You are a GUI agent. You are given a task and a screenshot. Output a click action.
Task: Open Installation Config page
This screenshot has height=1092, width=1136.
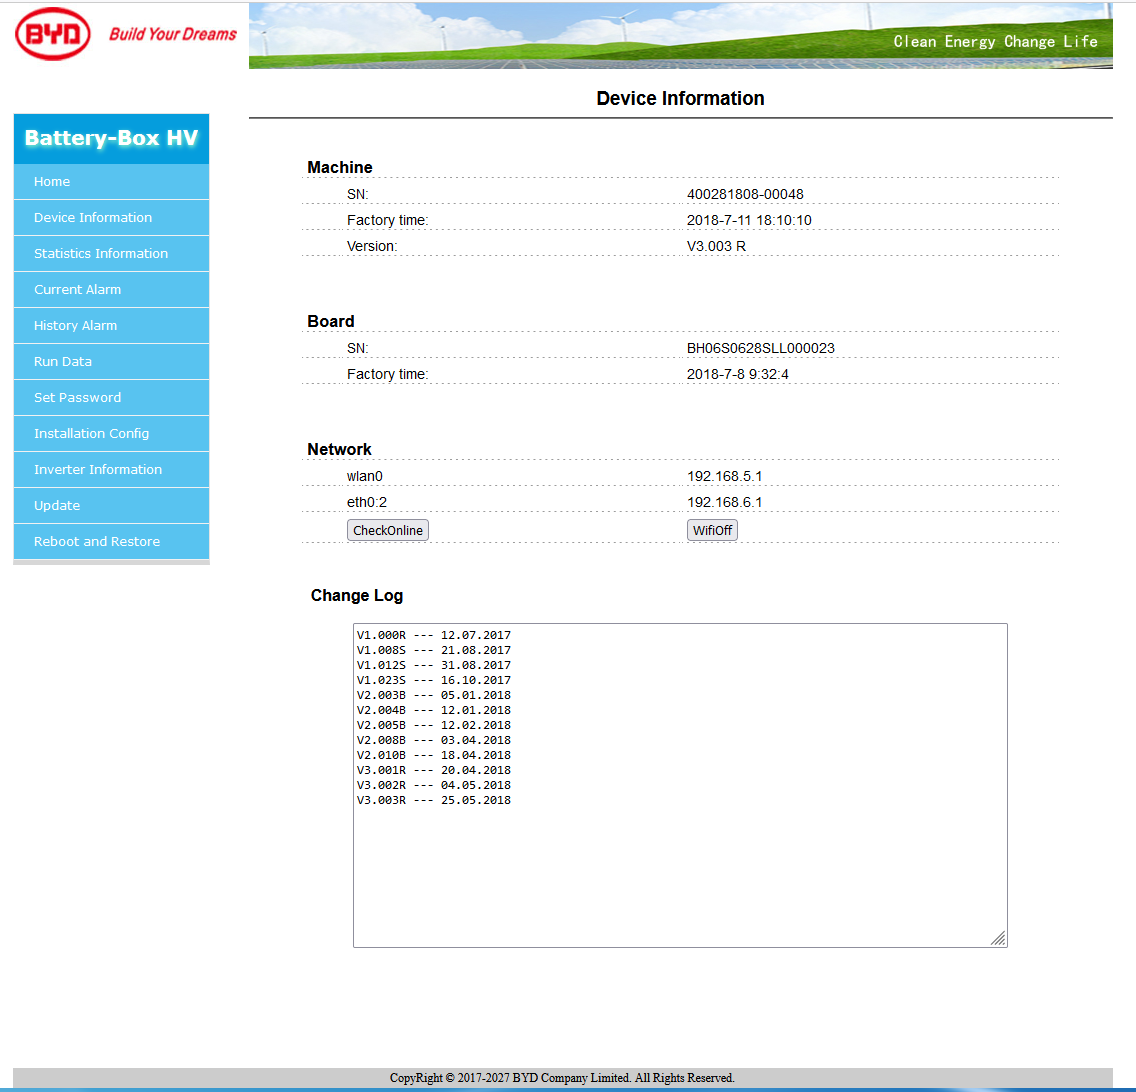91,434
